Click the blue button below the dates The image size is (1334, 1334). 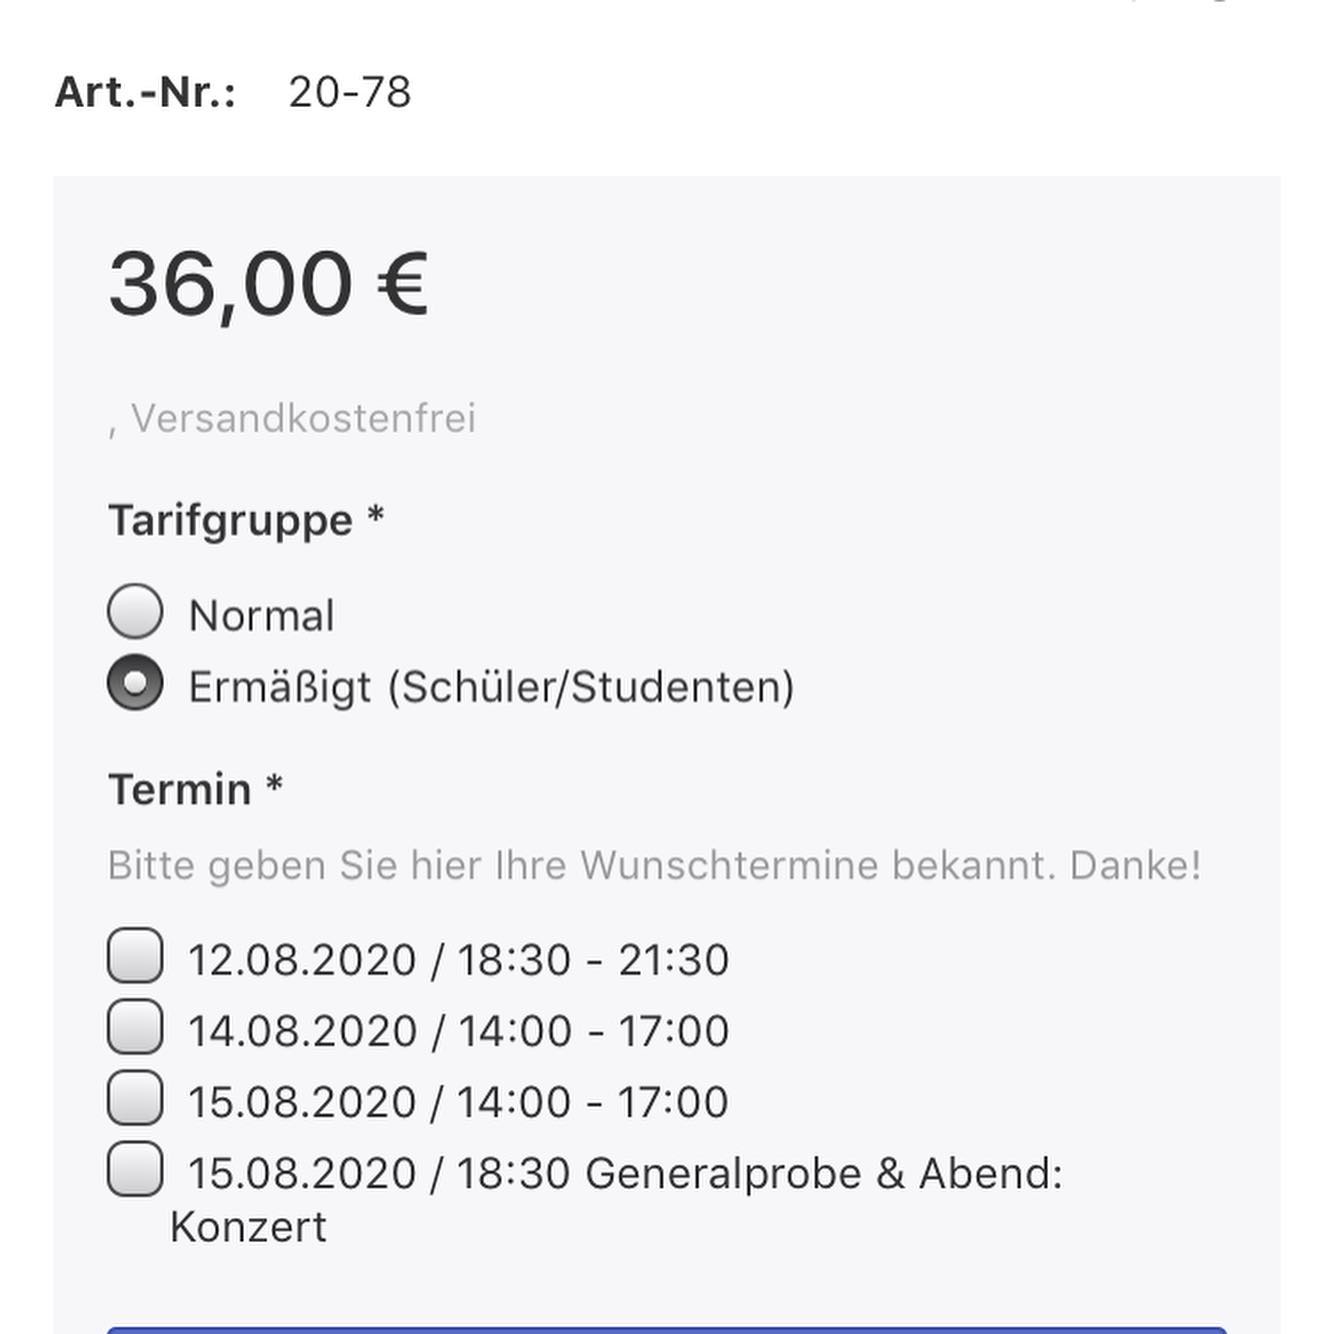(667, 1330)
